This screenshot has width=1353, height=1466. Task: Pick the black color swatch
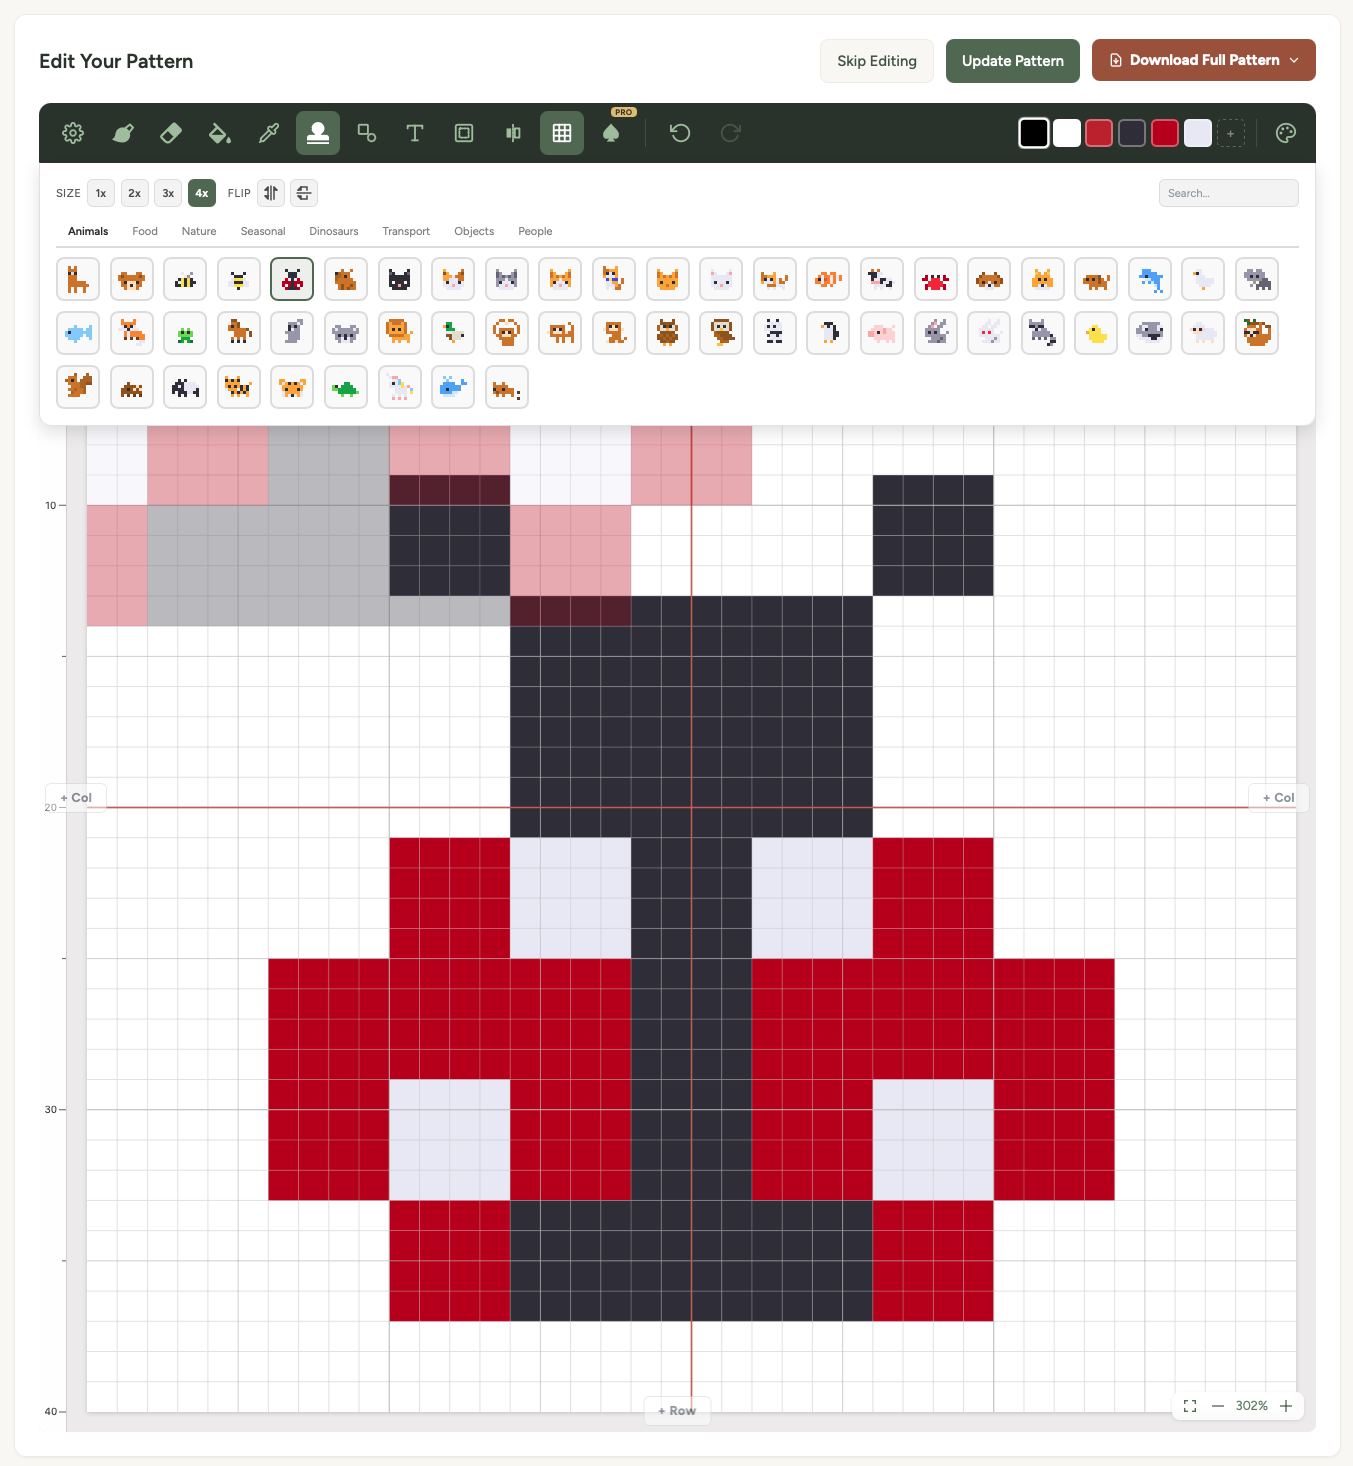[1034, 133]
